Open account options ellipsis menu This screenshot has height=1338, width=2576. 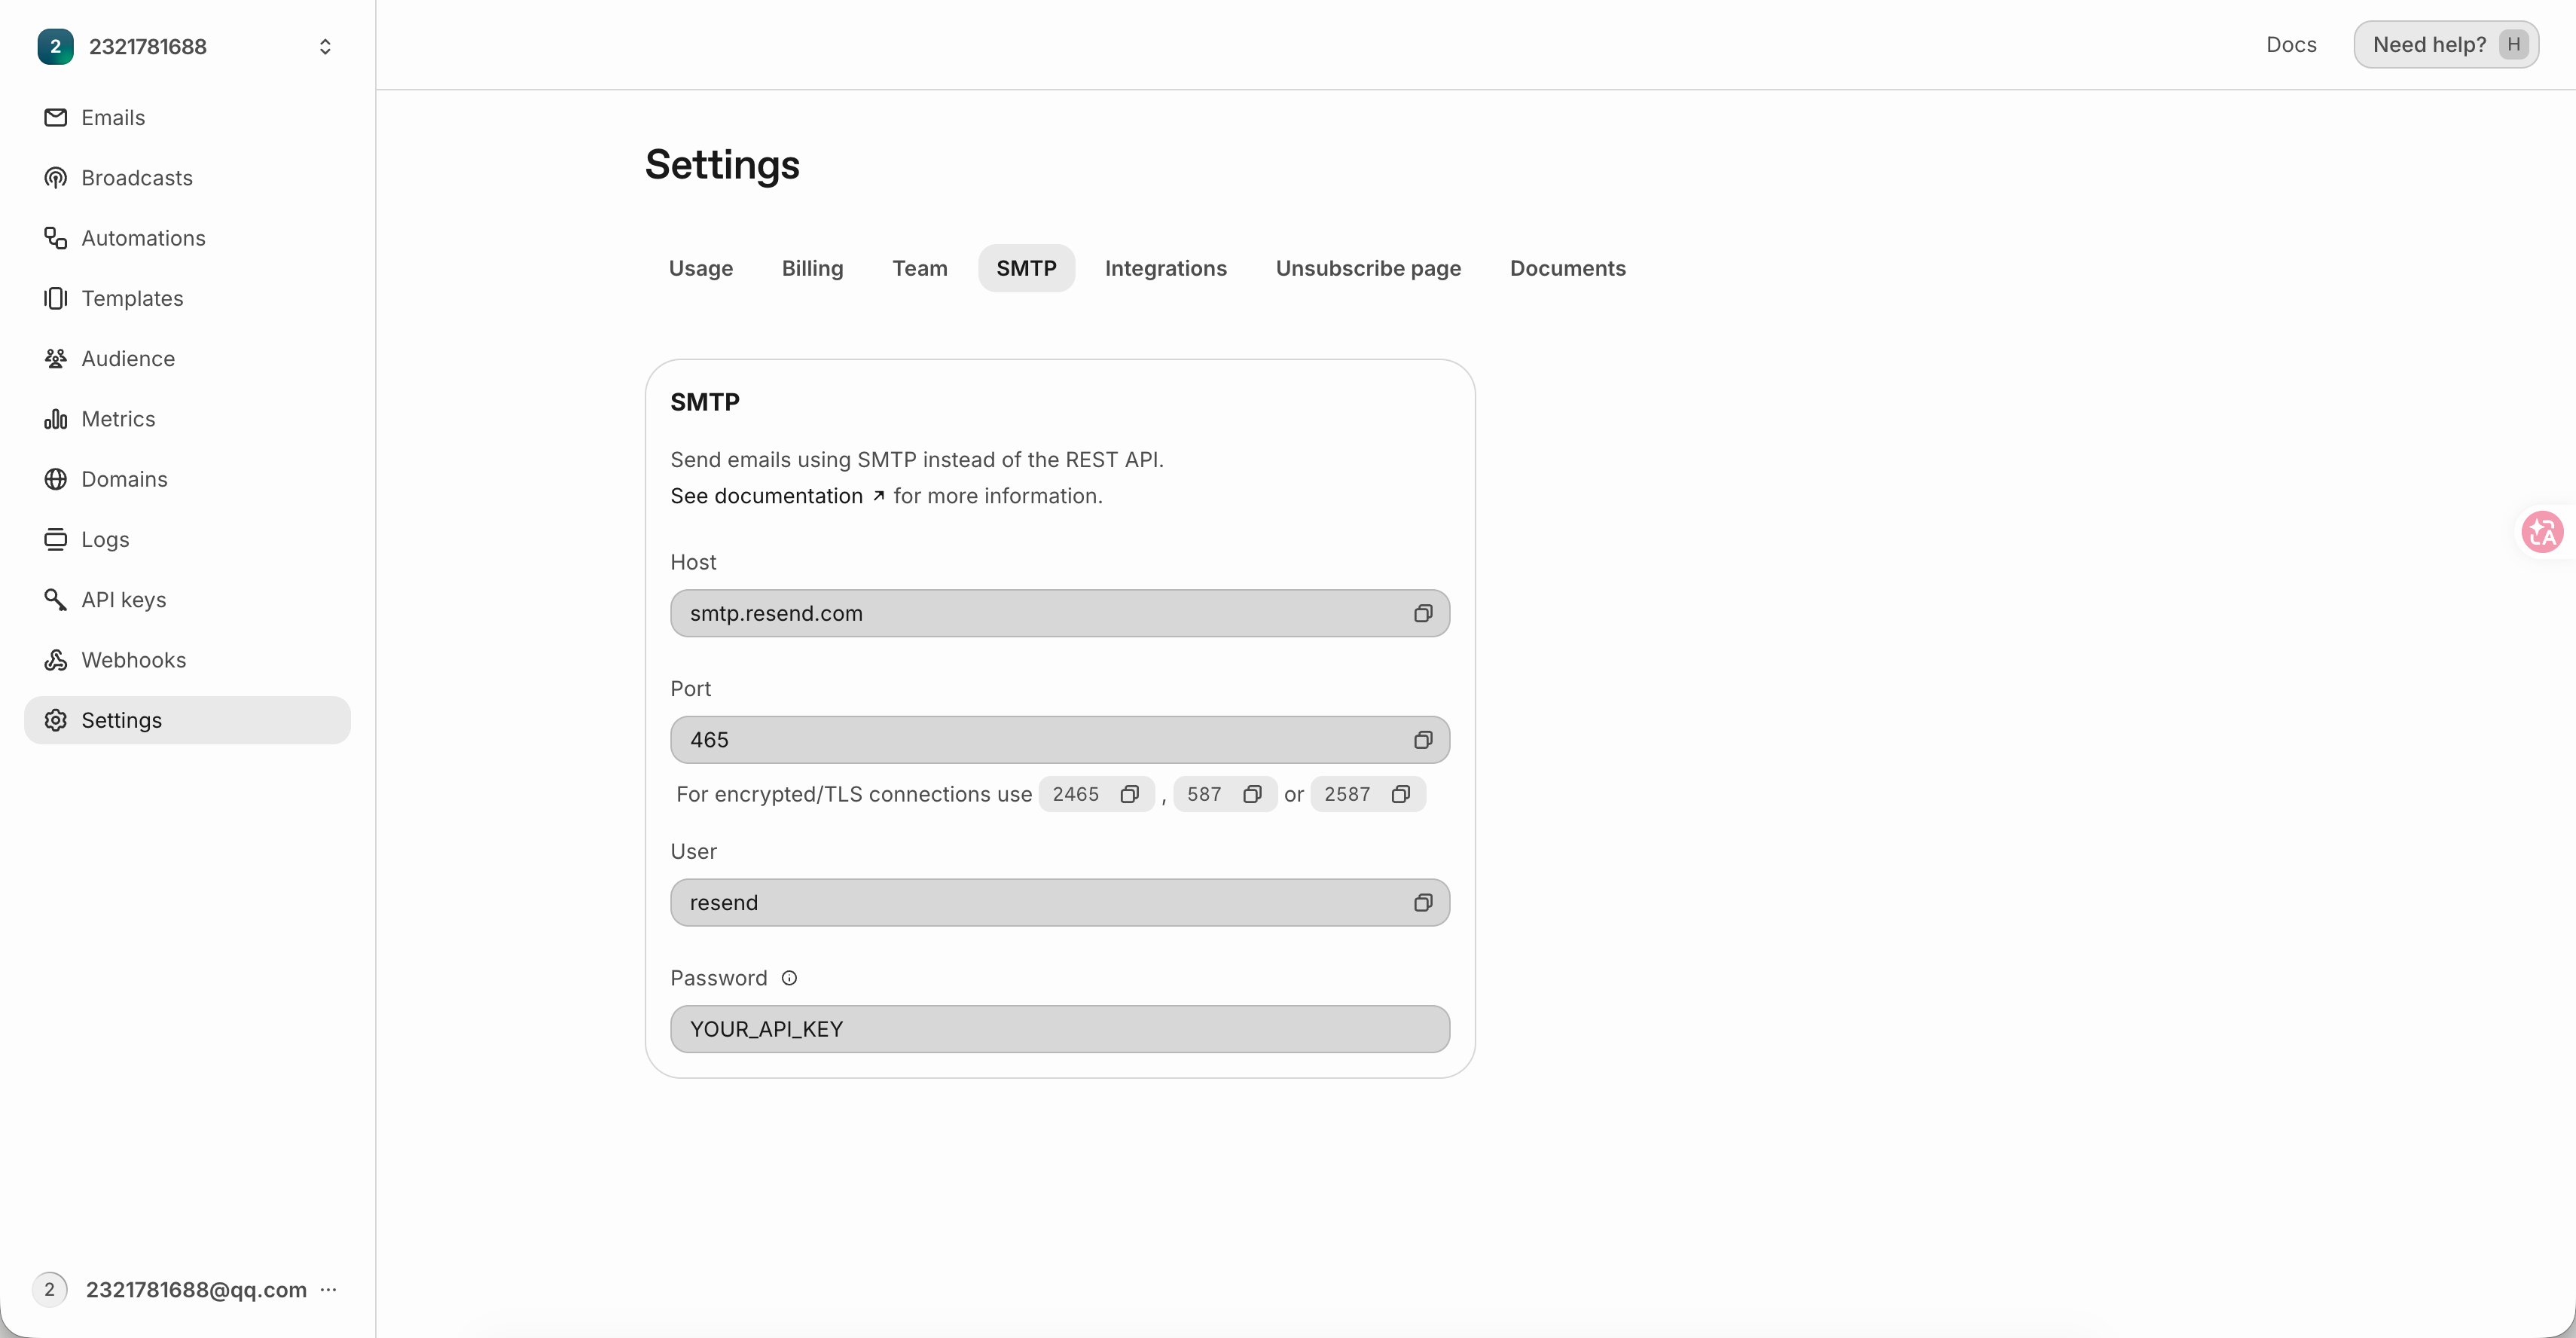[x=328, y=1290]
